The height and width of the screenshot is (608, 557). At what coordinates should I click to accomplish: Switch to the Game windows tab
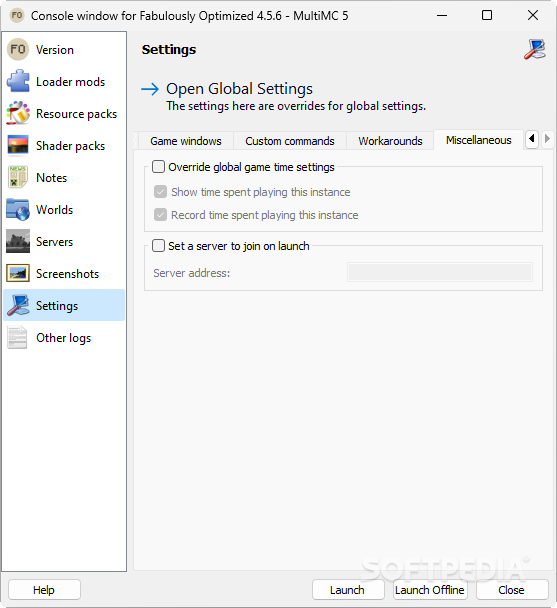[186, 141]
